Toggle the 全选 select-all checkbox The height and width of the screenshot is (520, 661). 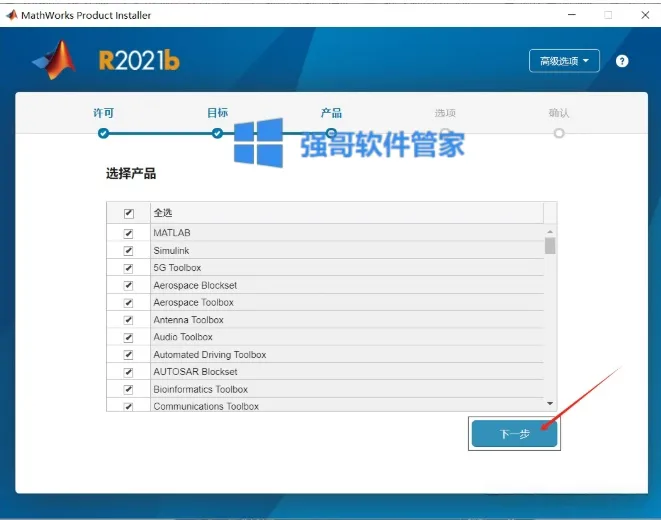129,213
